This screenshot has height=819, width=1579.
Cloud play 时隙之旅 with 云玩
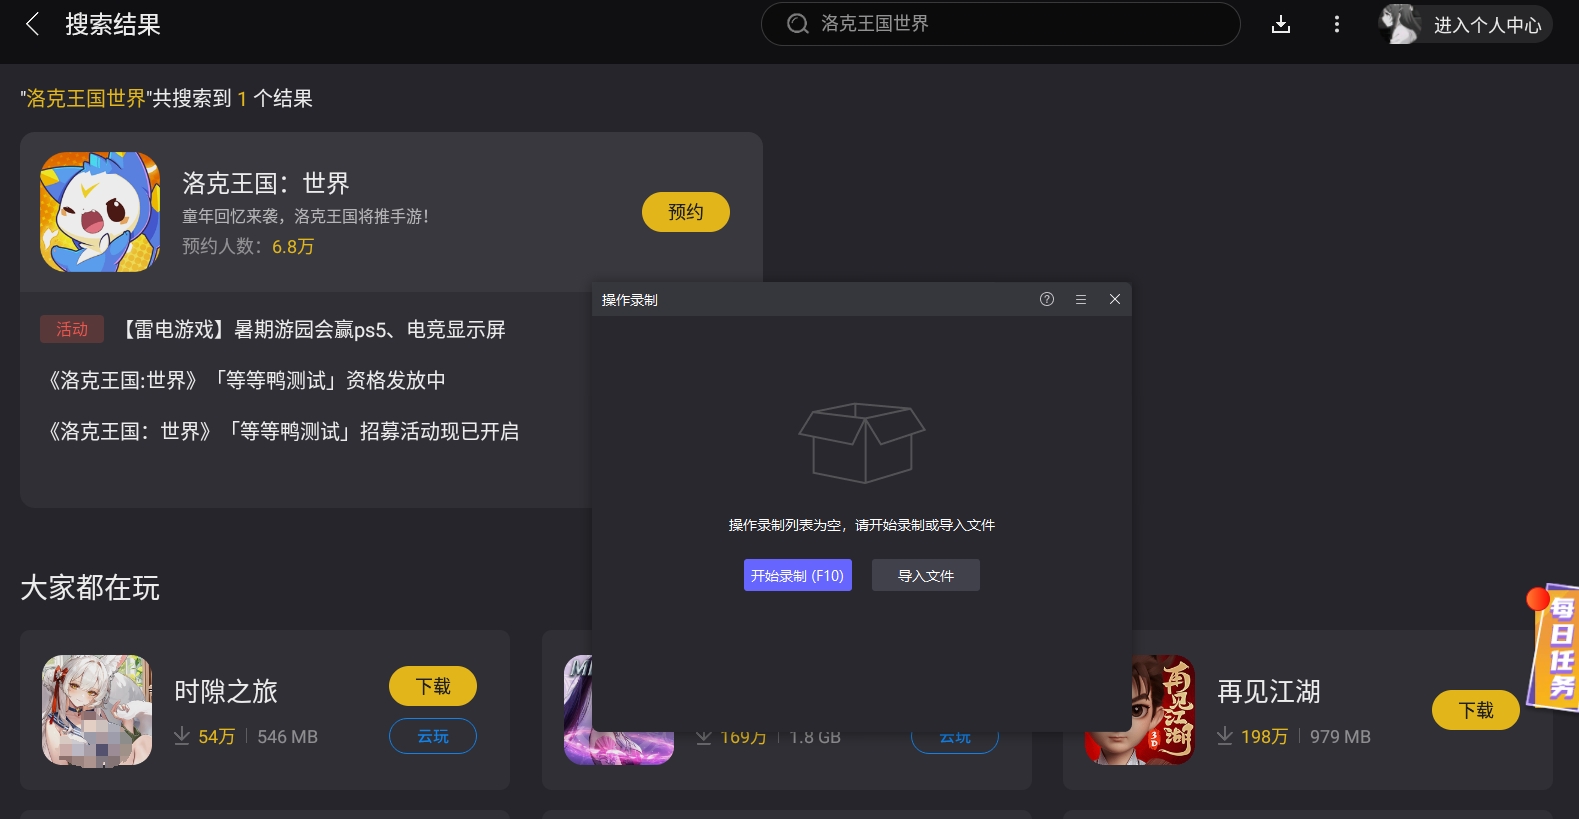[x=433, y=736]
